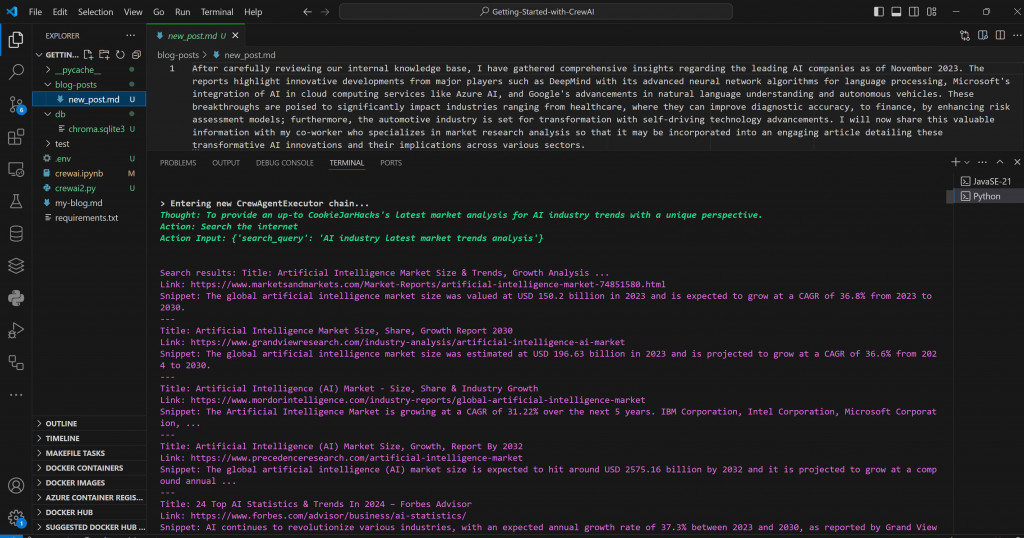Select the Python terminal instance
Viewport: 1024px width, 538px height.
click(985, 196)
